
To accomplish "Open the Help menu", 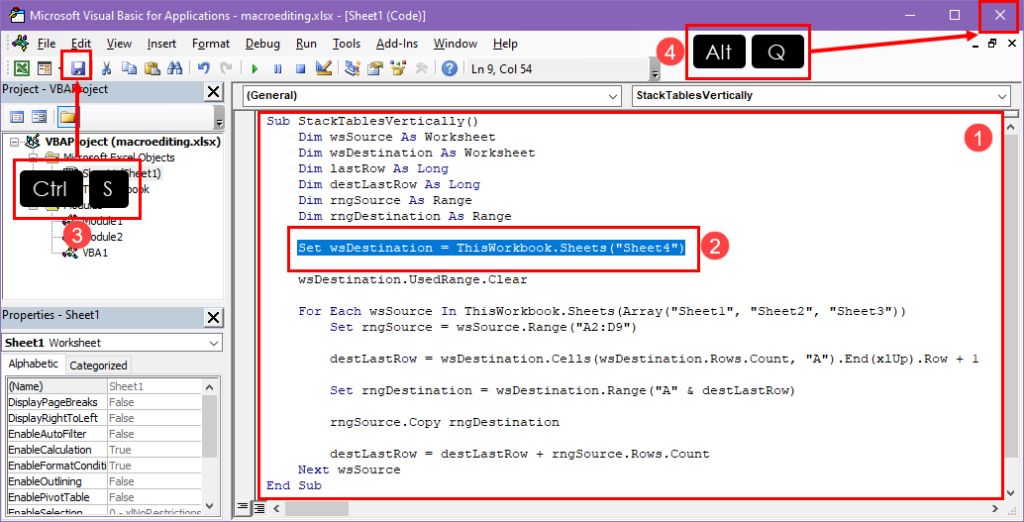I will [x=505, y=44].
